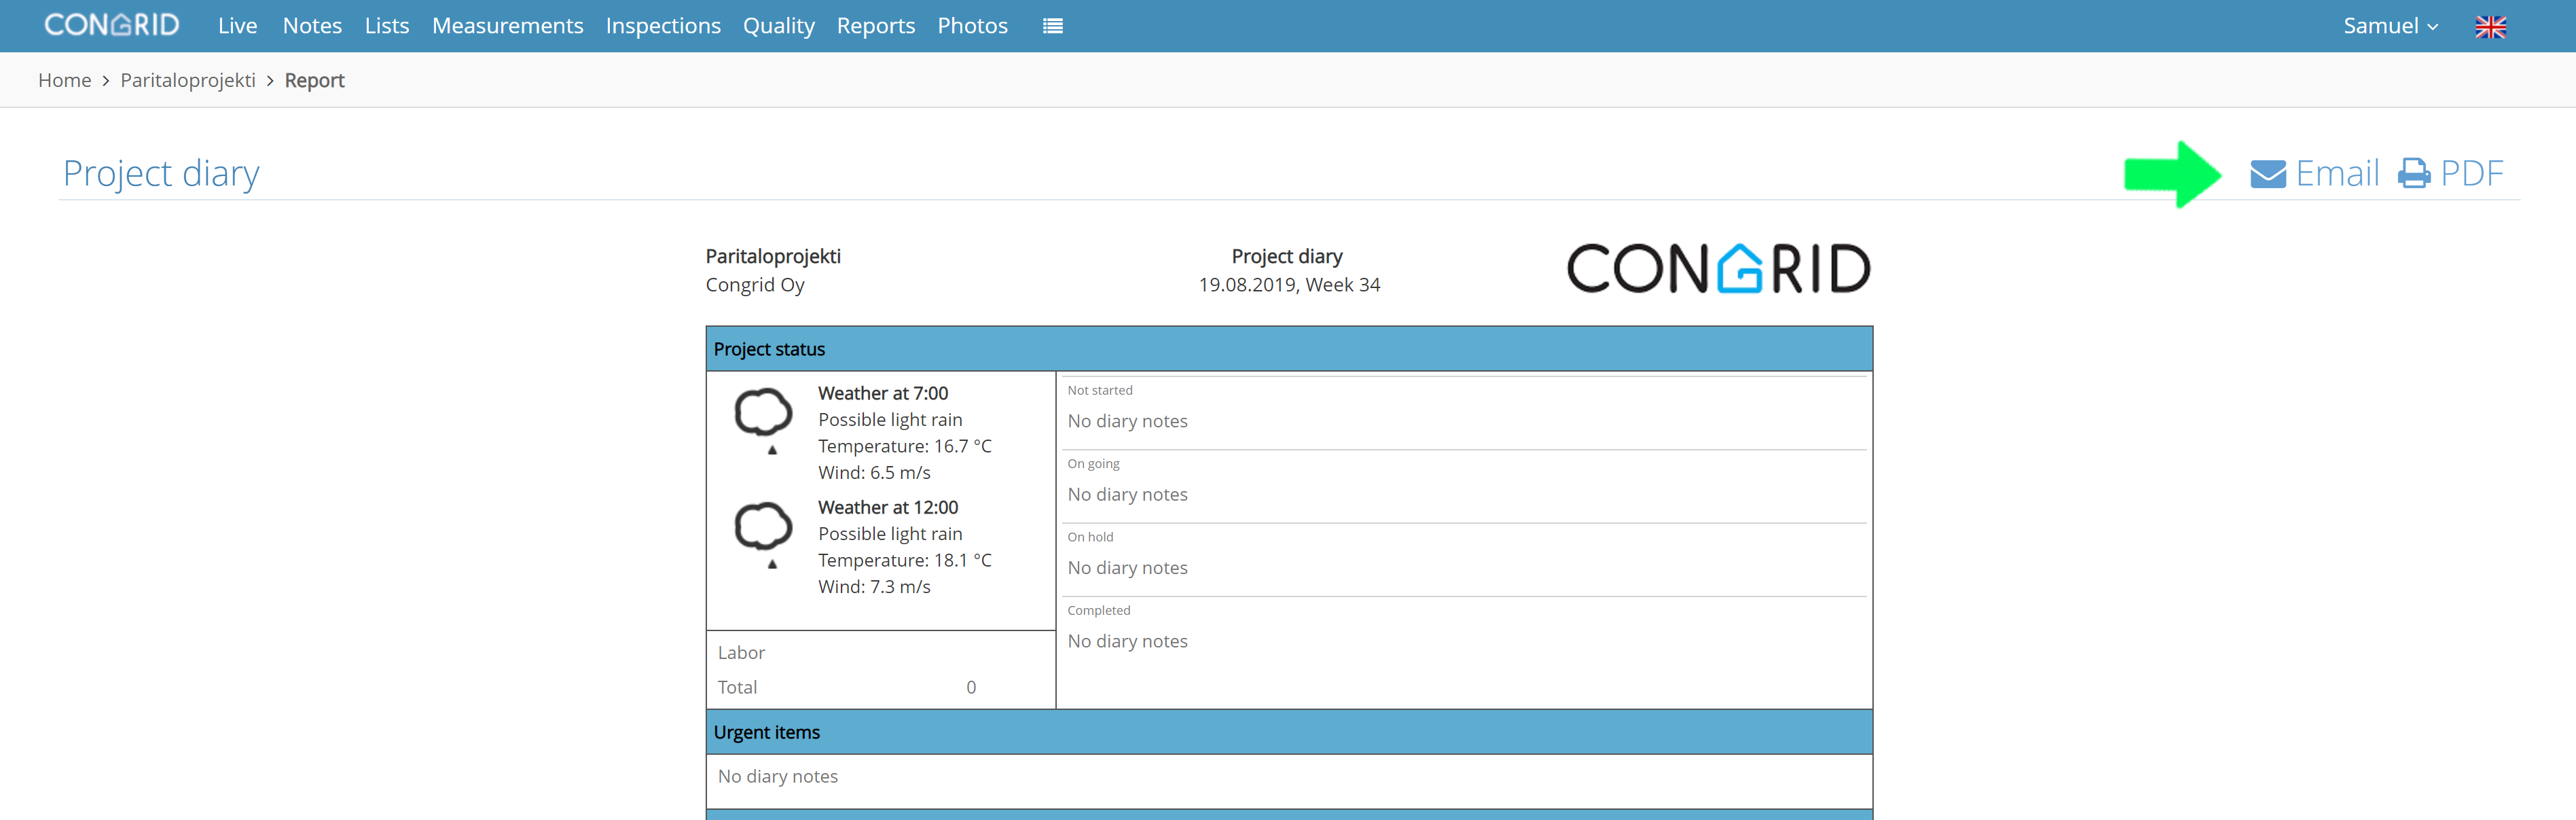Select Inspections in the top navigation

[663, 26]
